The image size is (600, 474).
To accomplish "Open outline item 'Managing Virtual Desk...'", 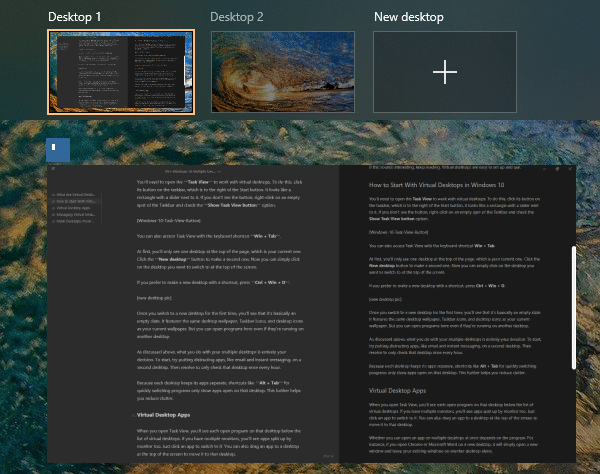I will pyautogui.click(x=75, y=215).
